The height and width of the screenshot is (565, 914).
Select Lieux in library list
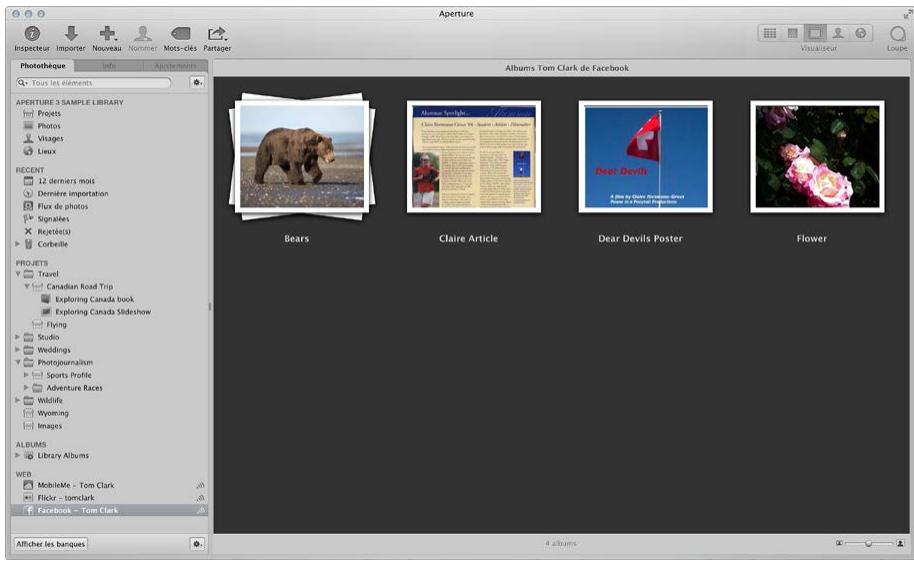tap(47, 151)
